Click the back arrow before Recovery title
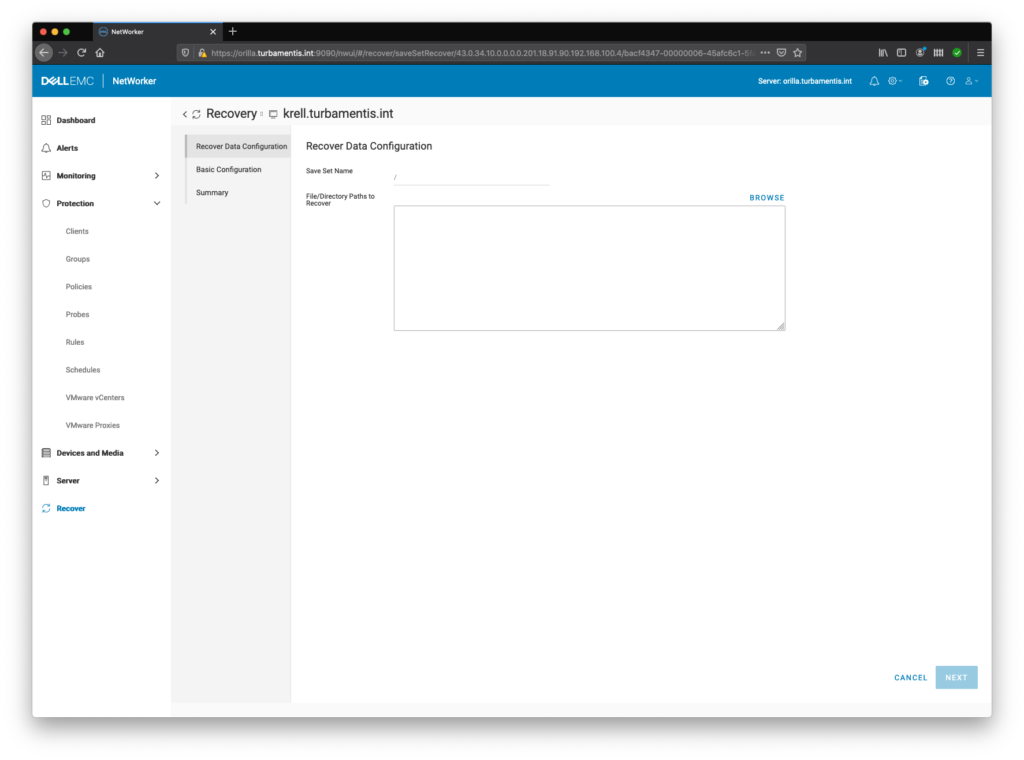1024x760 pixels. click(184, 114)
